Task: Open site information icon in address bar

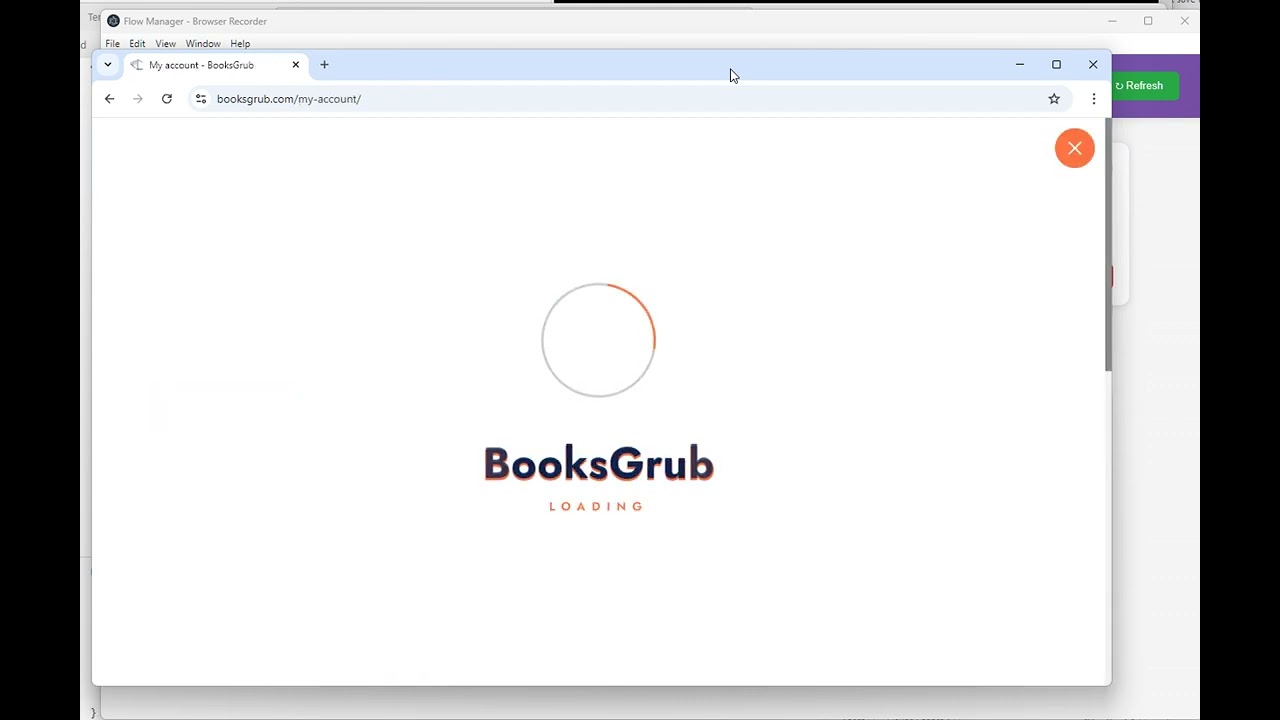Action: 201,99
